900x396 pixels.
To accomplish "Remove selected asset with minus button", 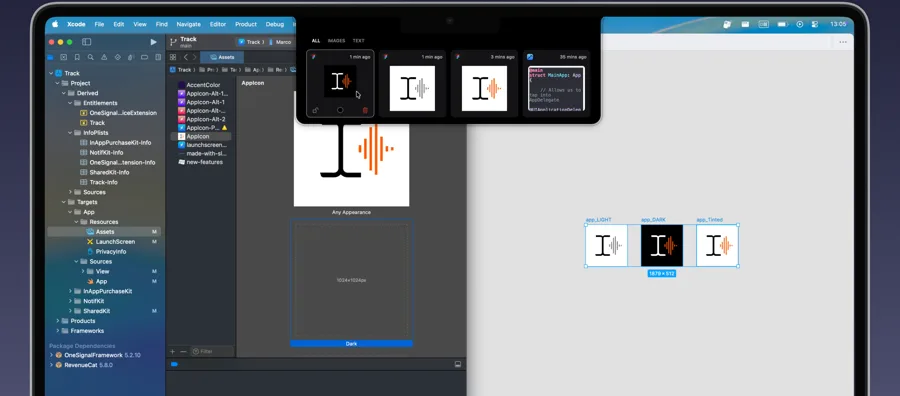I will (183, 351).
